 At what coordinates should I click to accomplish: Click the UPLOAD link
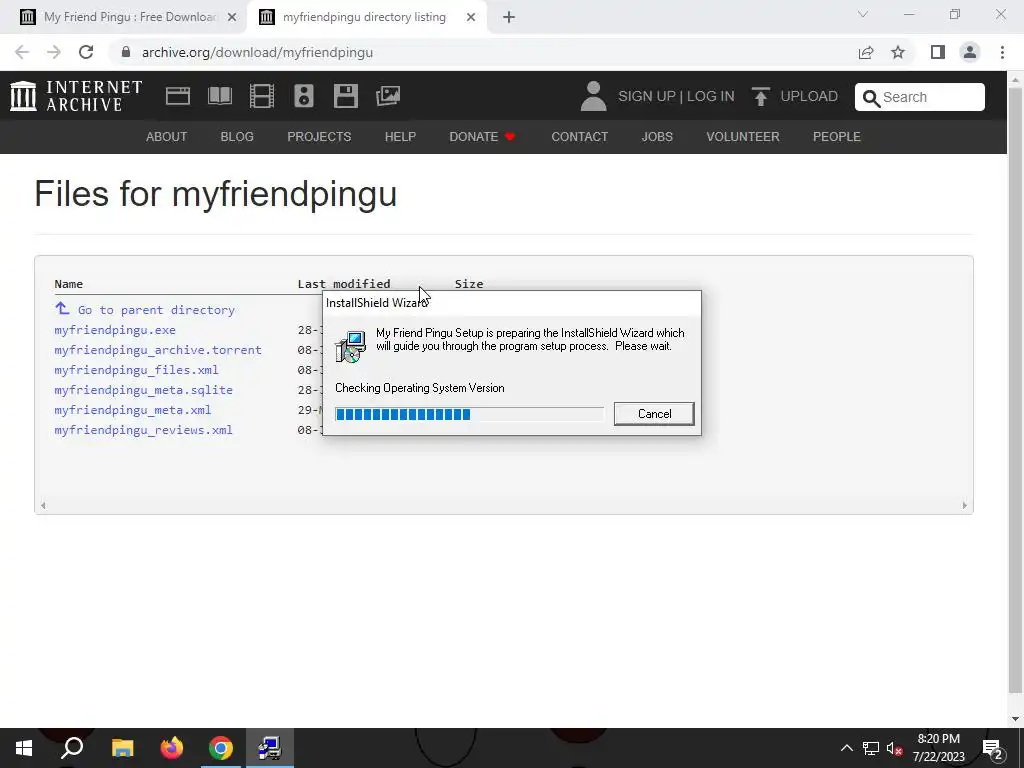pos(808,96)
